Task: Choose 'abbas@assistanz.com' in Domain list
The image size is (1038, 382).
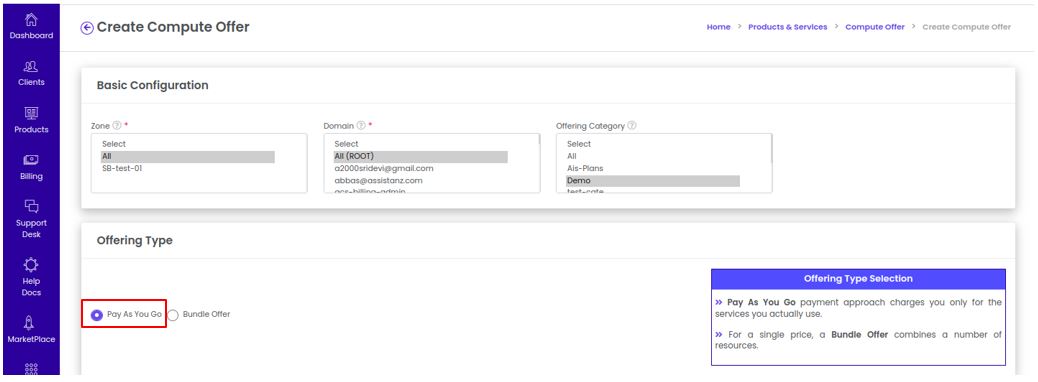Action: coord(420,180)
